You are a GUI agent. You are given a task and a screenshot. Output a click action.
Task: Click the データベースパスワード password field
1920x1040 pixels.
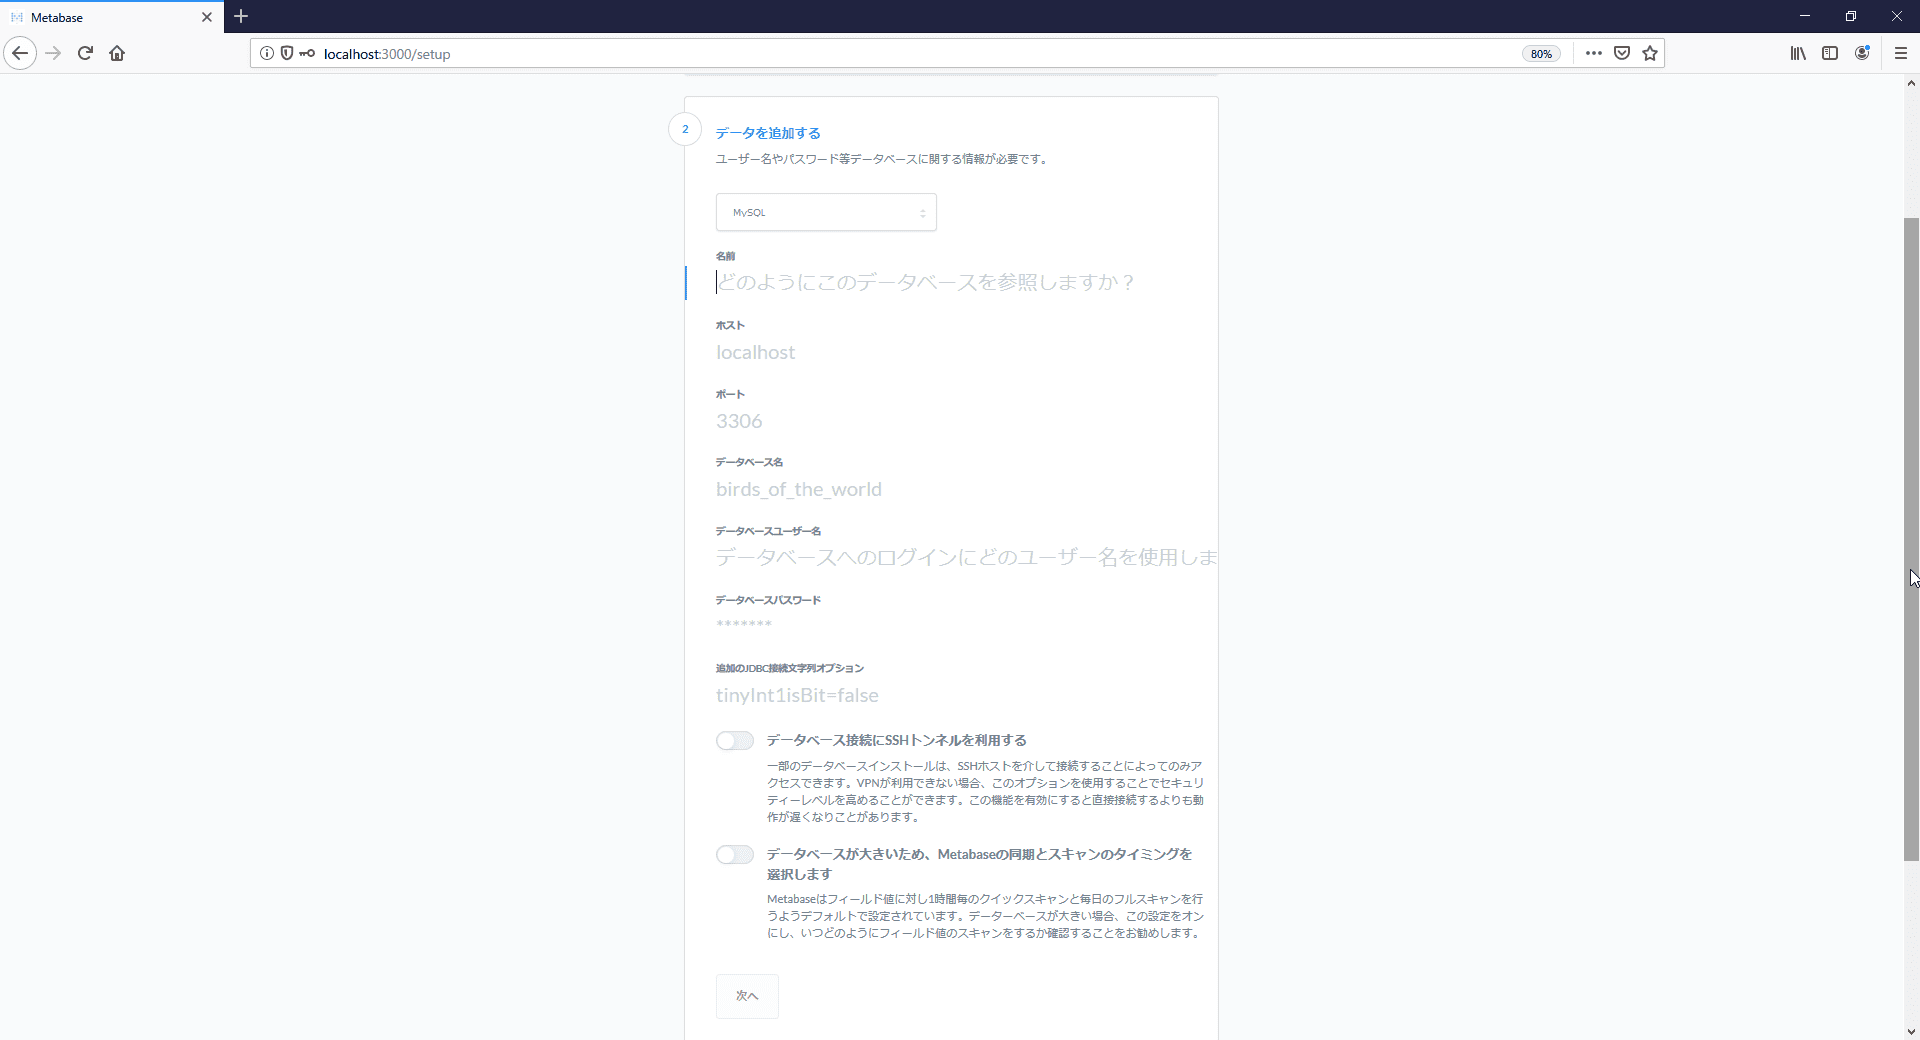(x=951, y=625)
